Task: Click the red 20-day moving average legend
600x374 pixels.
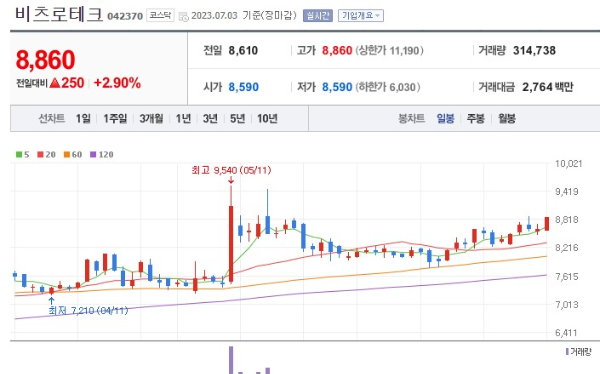Action: 46,155
